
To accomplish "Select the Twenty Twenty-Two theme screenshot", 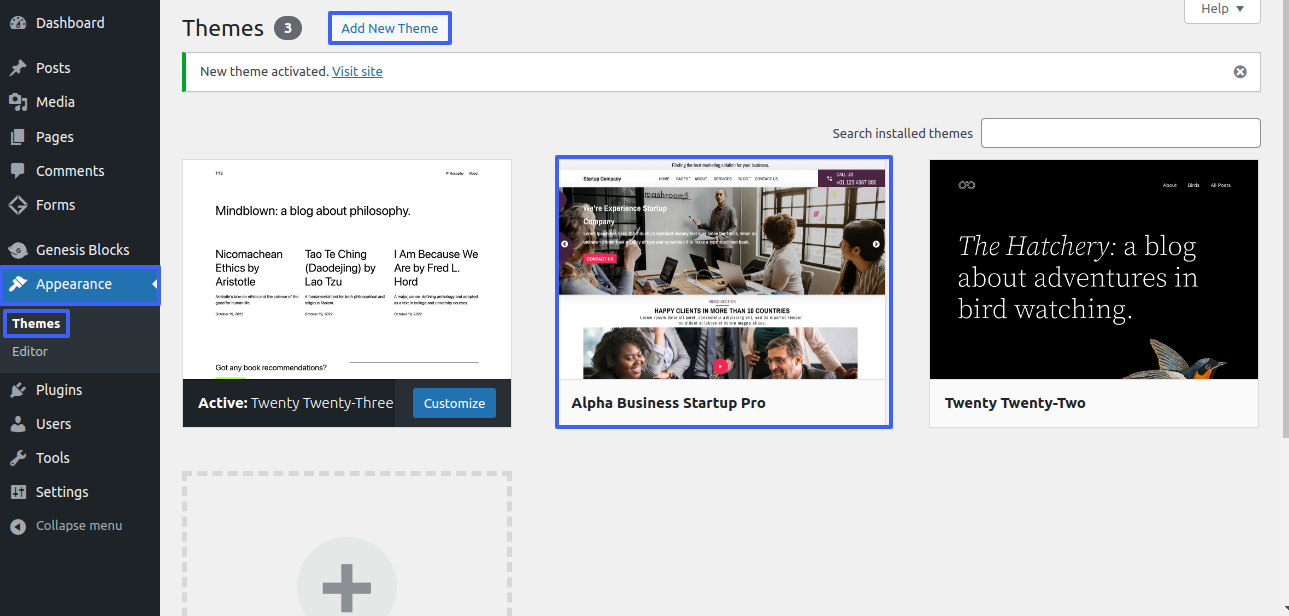I will (x=1094, y=269).
